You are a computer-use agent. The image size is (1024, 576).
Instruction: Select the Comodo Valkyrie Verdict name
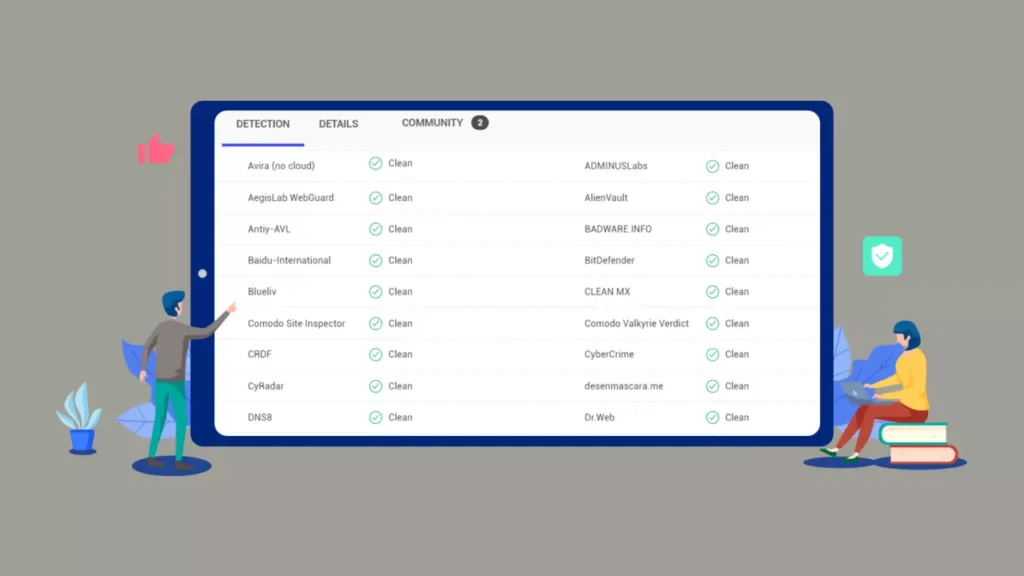637,324
